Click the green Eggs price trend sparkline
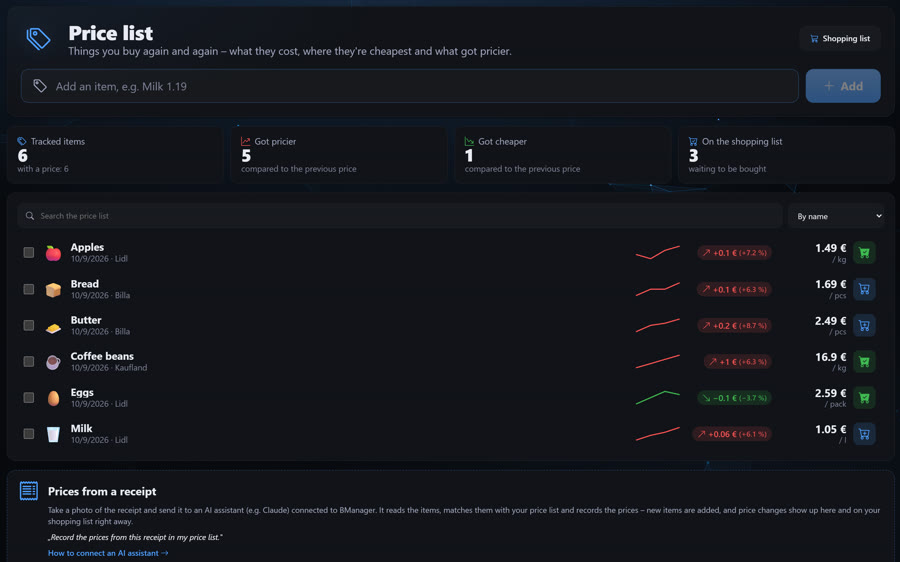This screenshot has width=900, height=562. (x=658, y=398)
